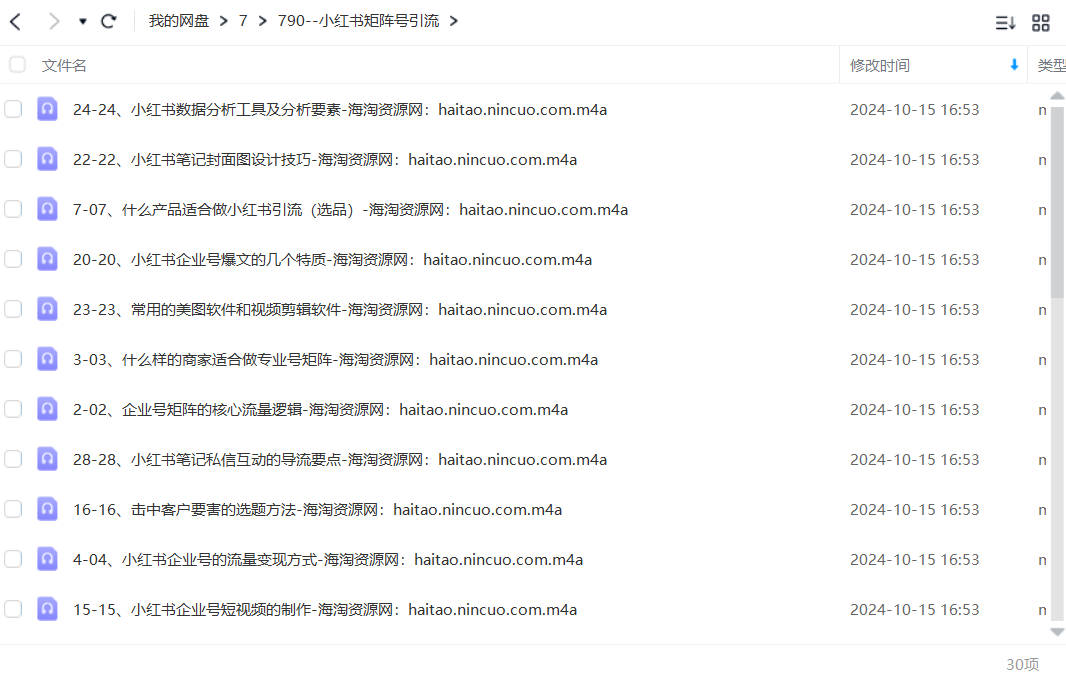Click audio icon of 23-23 常用的美图软件 file
Image resolution: width=1066 pixels, height=682 pixels.
tap(47, 309)
